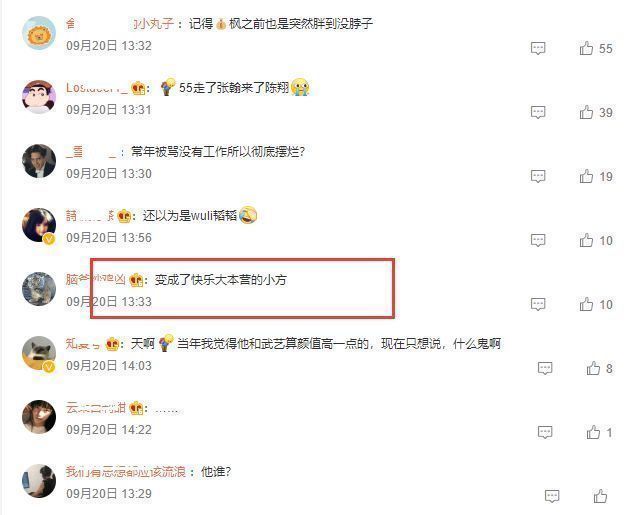Open reply for the 13:31 comment
The image size is (637, 515).
pos(538,112)
